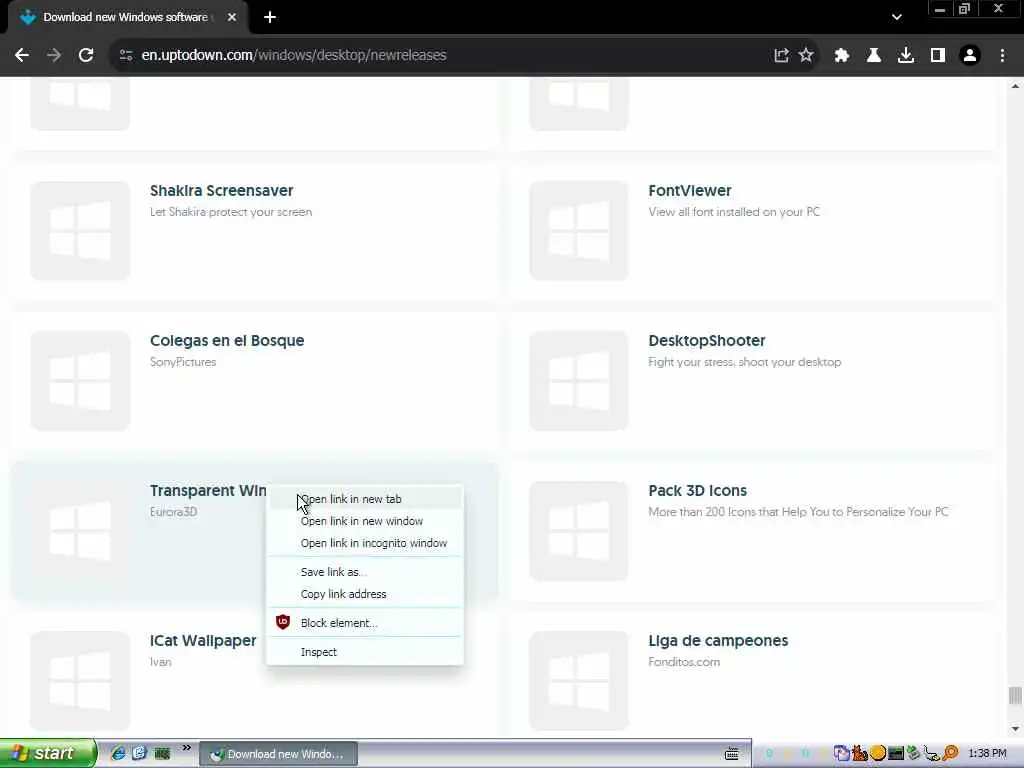Click the page scrollbar thumb
This screenshot has width=1024, height=768.
click(1015, 696)
